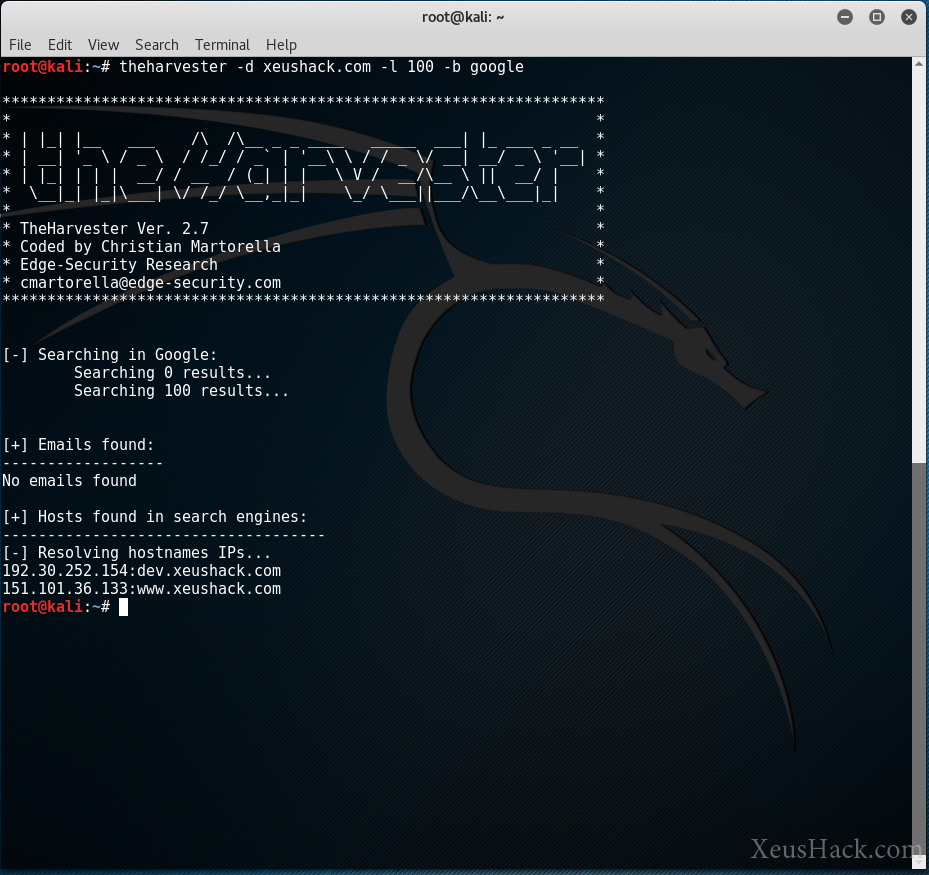Maximize the terminal window
Image resolution: width=929 pixels, height=875 pixels.
point(877,16)
